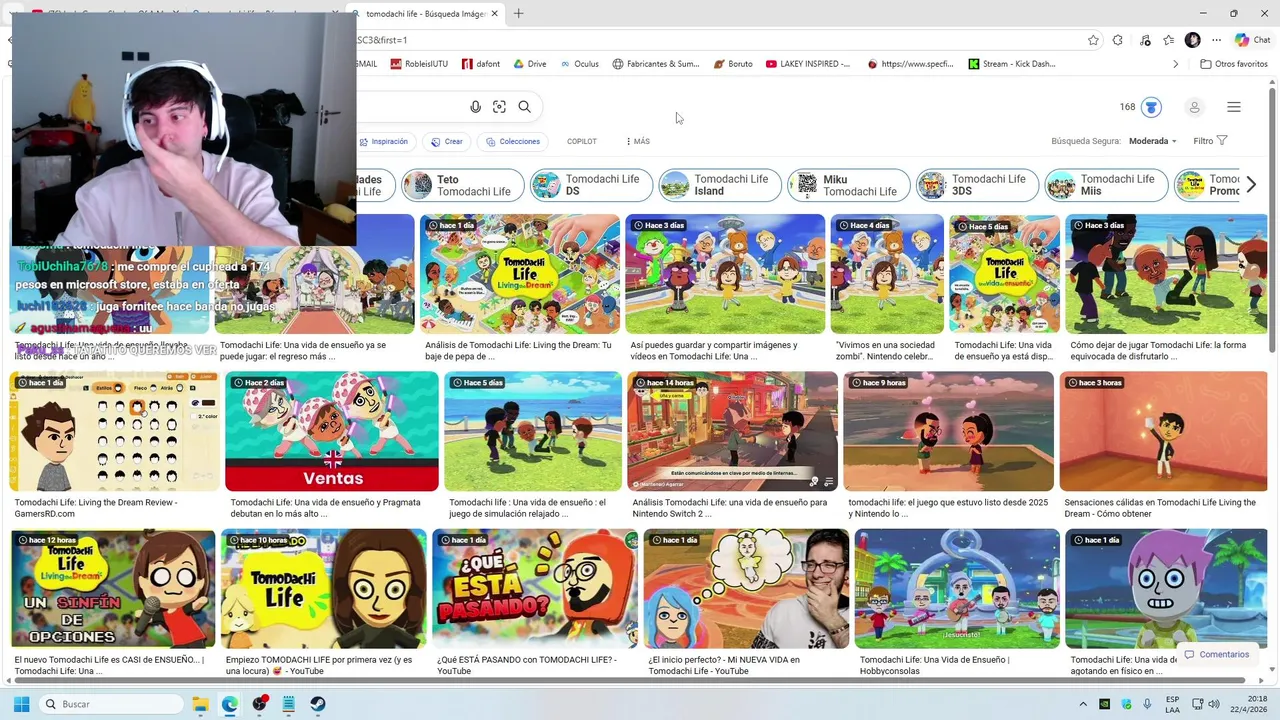Viewport: 1280px width, 720px height.
Task: Click the Comentarios feedback button
Action: pos(1217,654)
